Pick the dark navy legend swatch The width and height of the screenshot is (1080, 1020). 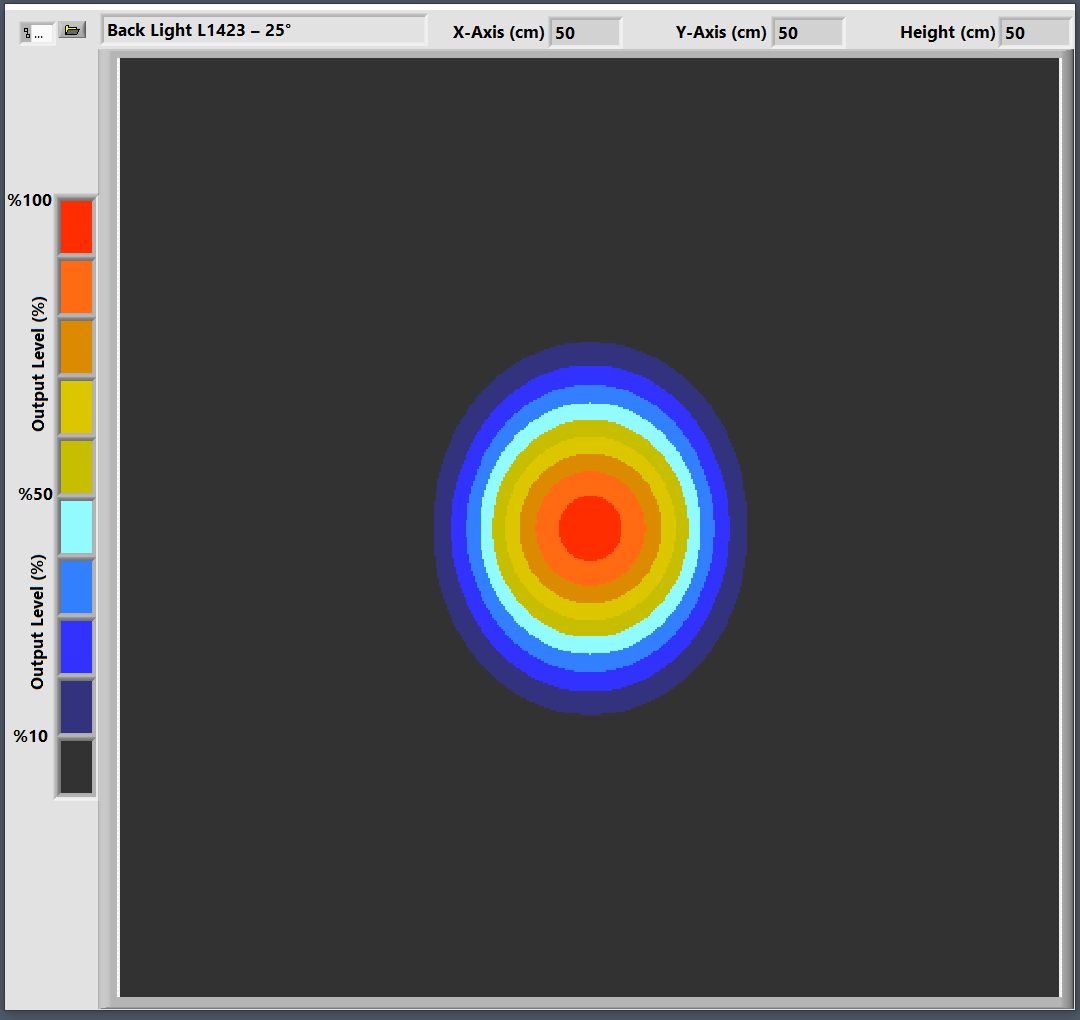click(x=76, y=707)
